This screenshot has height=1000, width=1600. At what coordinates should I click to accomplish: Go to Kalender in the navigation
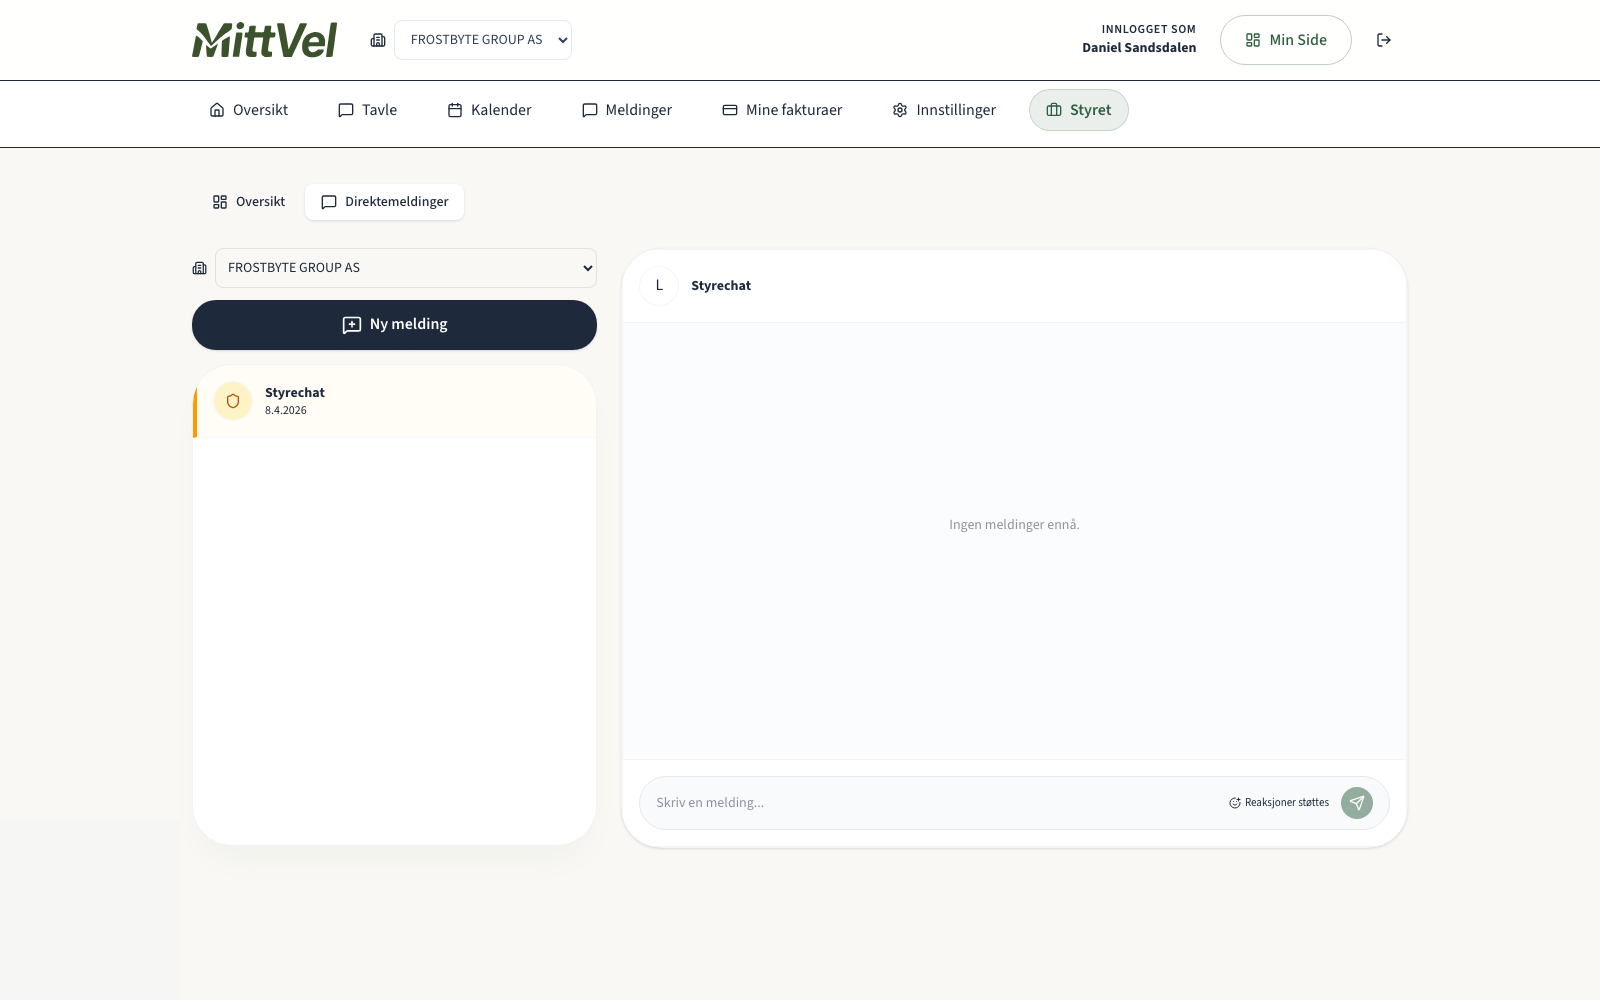pyautogui.click(x=489, y=110)
